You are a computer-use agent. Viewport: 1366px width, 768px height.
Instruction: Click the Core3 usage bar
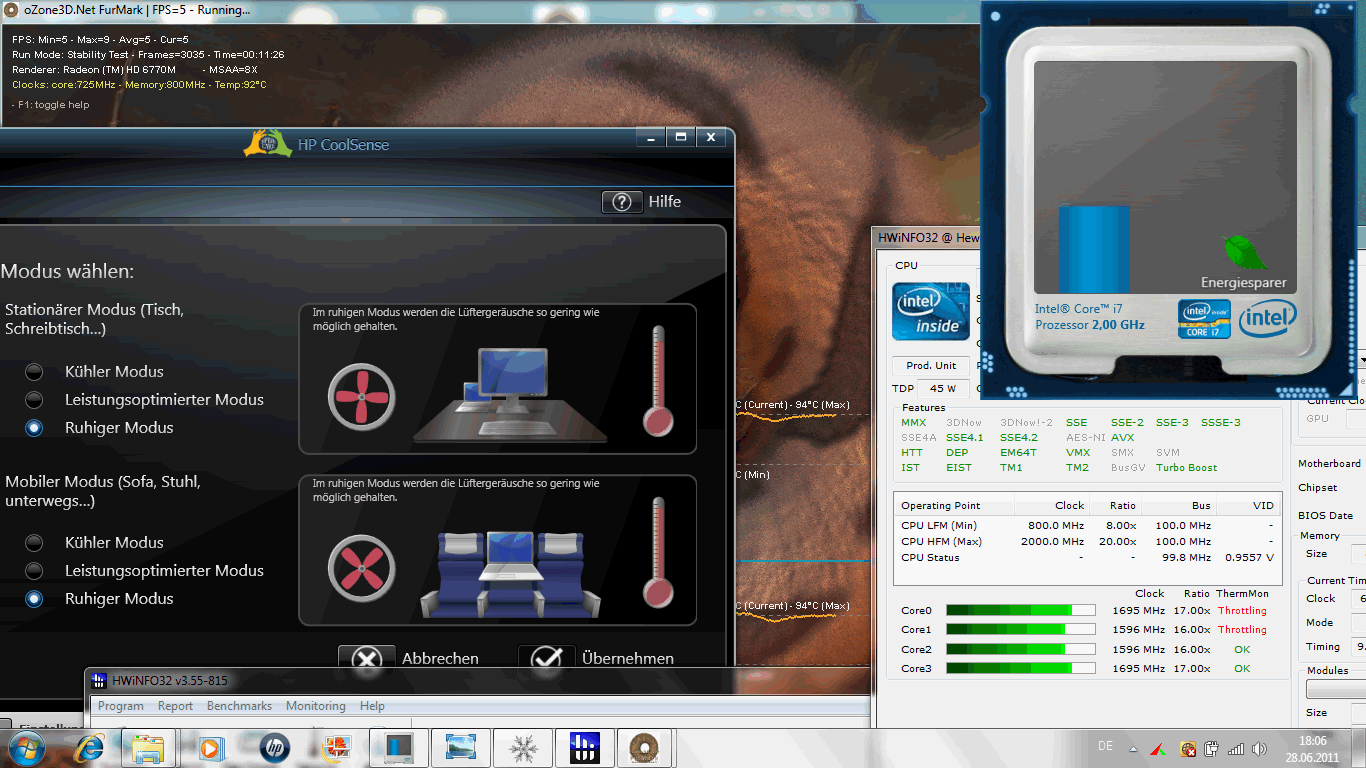point(1020,668)
